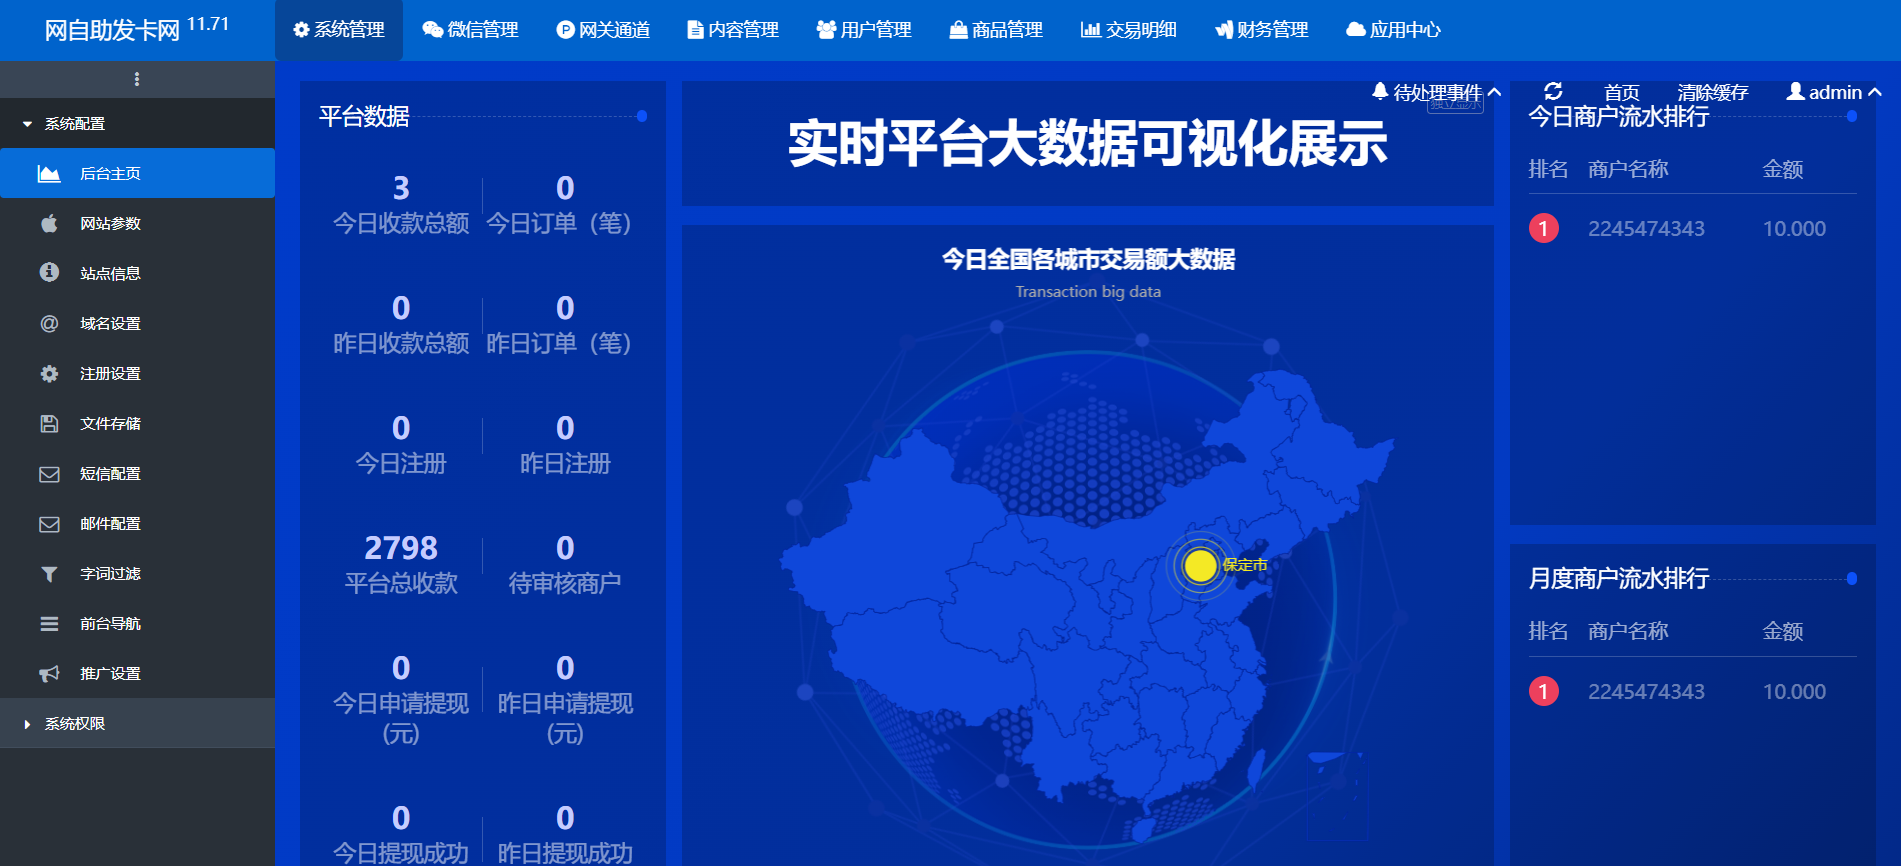Open 域名设置 page
Screen dimensions: 1901x866
(137, 323)
